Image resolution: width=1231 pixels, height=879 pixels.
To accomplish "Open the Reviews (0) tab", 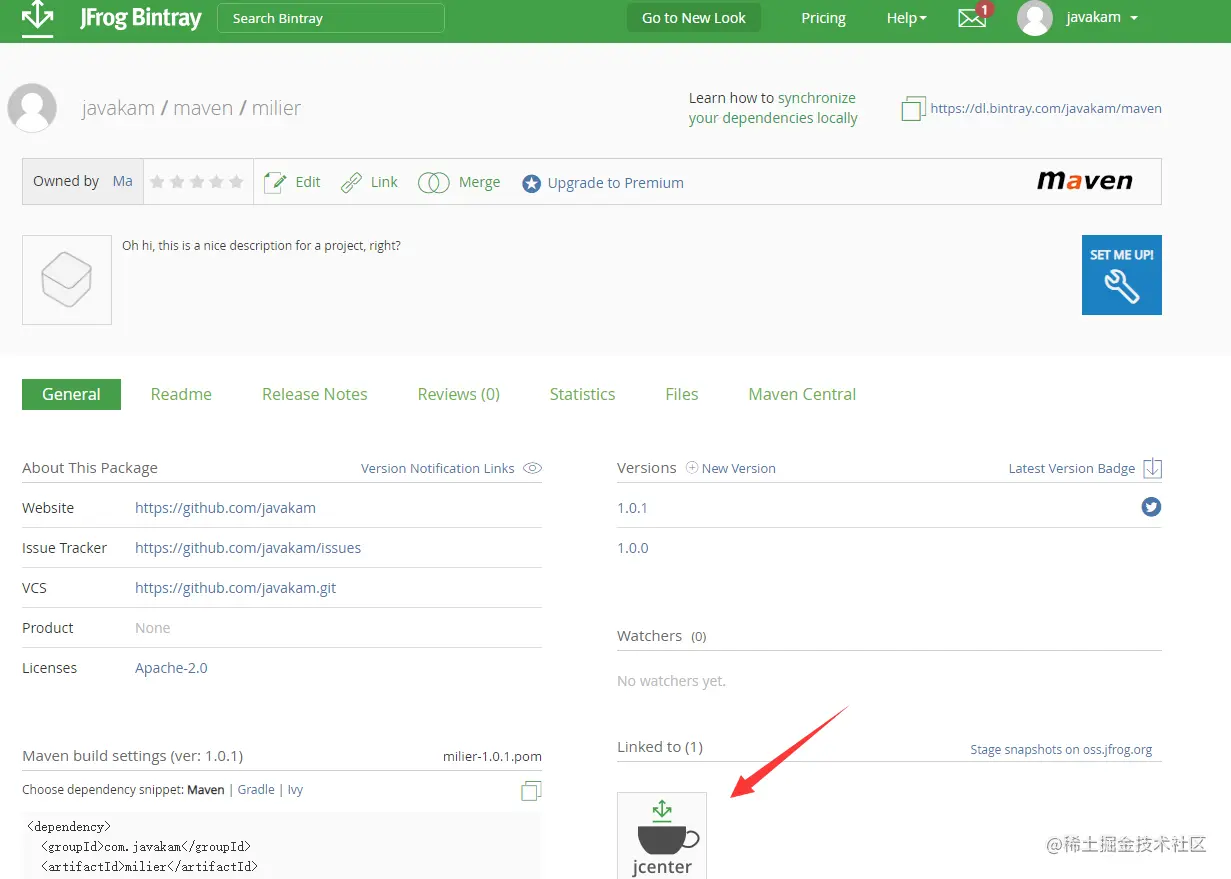I will tap(459, 394).
